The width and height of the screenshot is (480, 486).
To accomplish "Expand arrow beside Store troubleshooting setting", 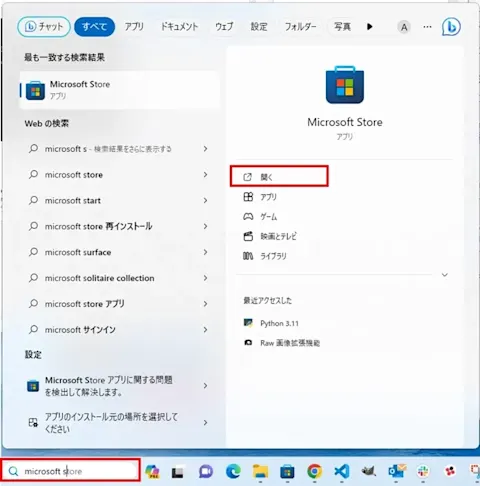I will tap(205, 386).
